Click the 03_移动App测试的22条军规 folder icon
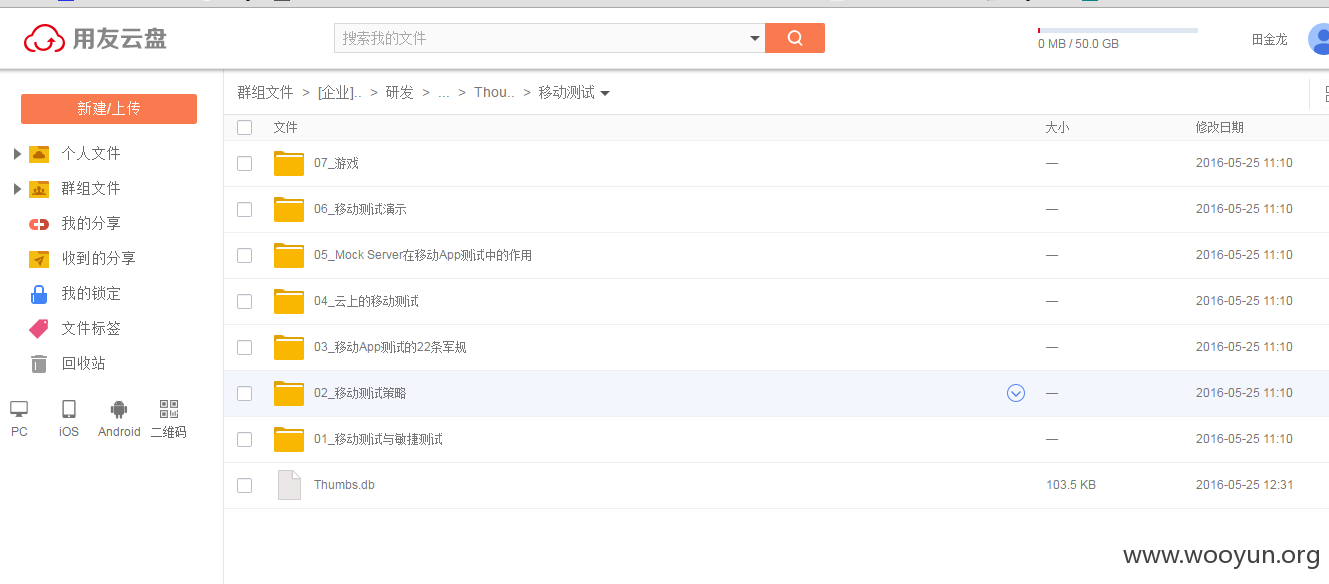Viewport: 1329px width, 584px height. tap(289, 347)
